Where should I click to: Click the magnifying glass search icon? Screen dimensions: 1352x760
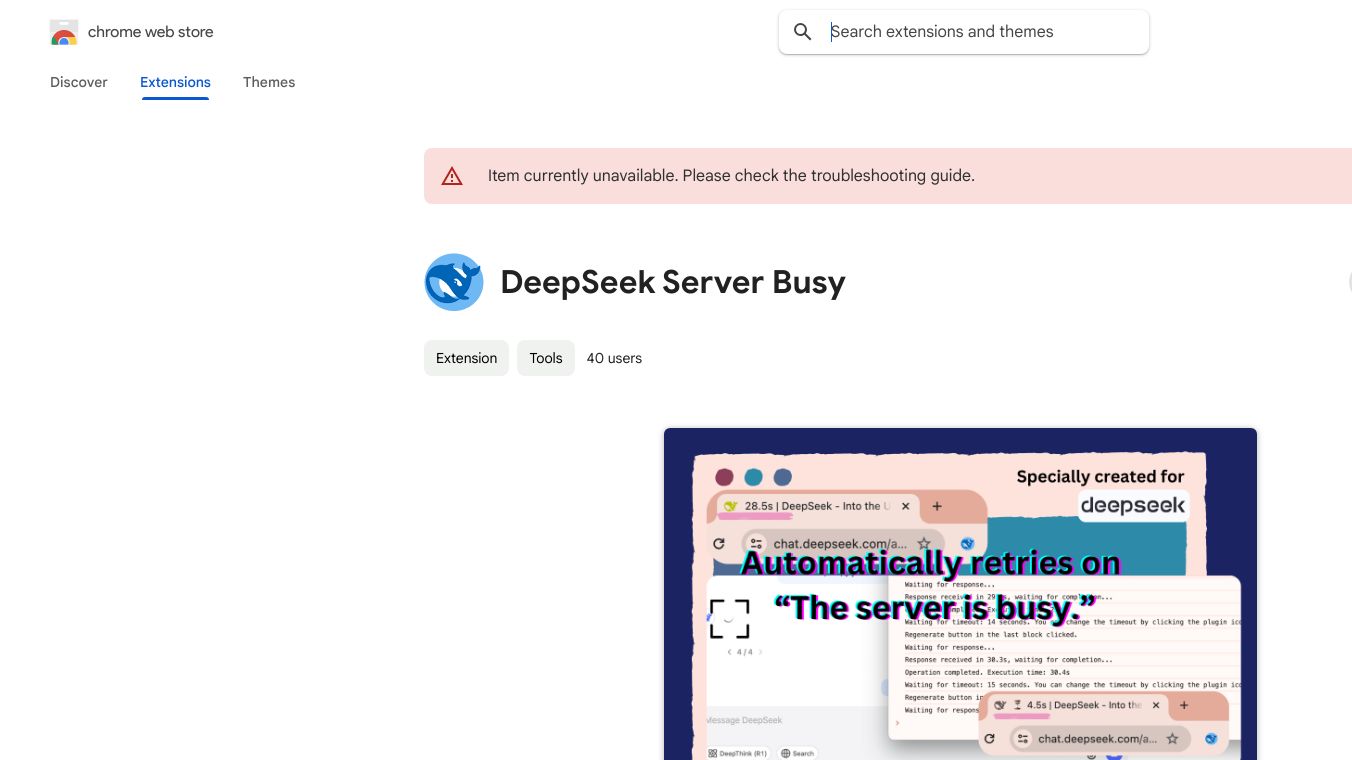(802, 32)
